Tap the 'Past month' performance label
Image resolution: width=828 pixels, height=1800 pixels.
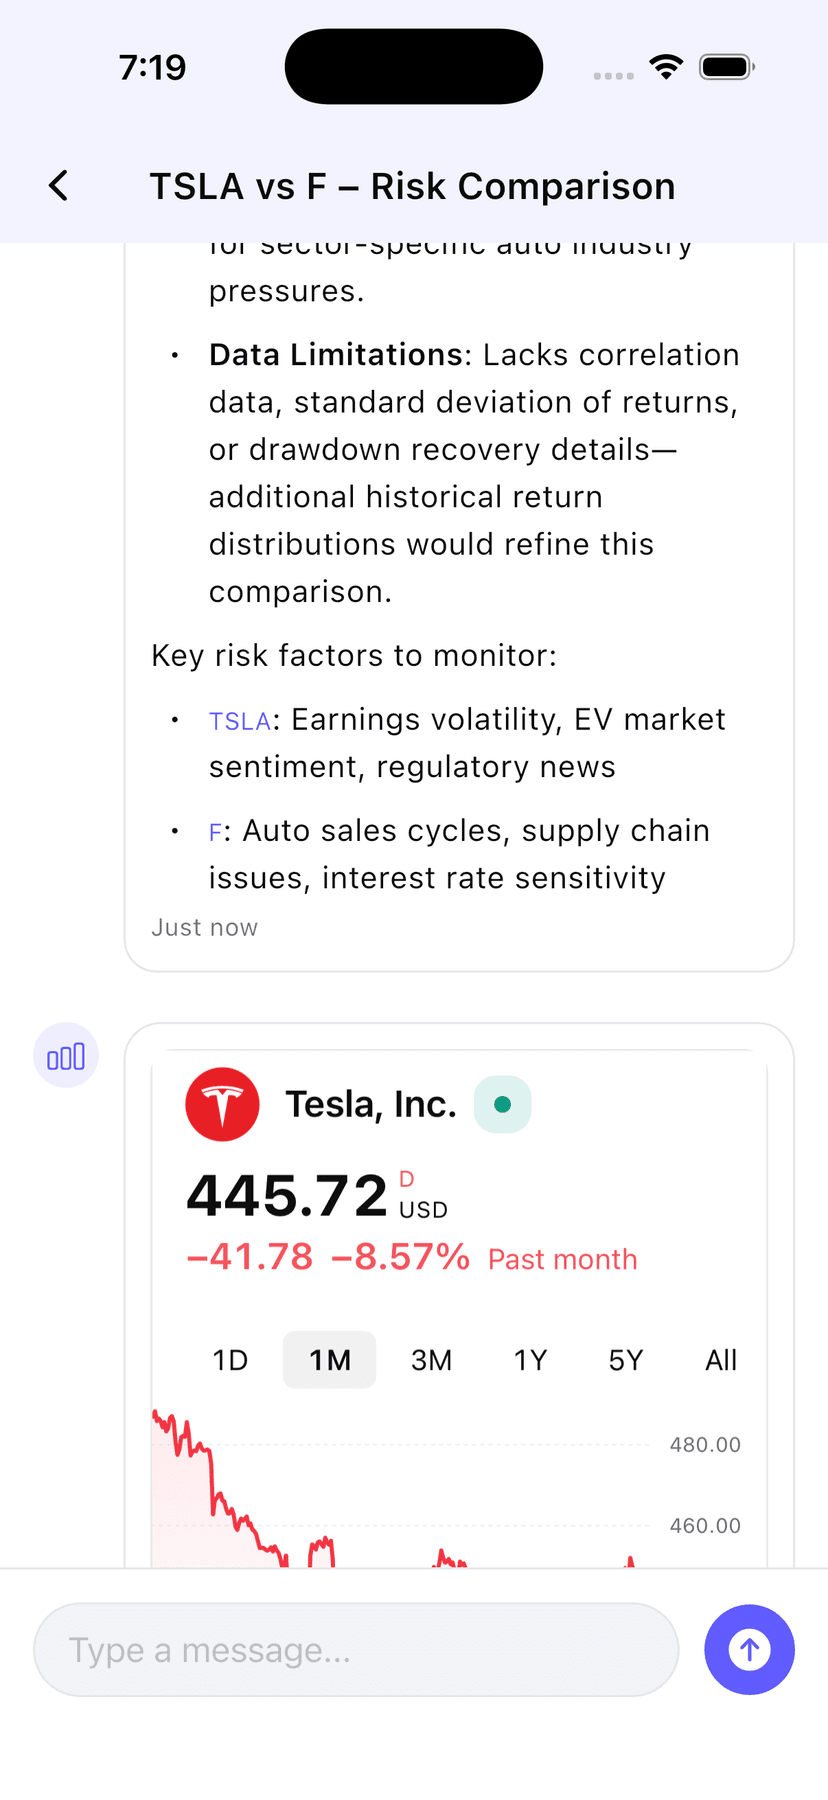tap(562, 1259)
